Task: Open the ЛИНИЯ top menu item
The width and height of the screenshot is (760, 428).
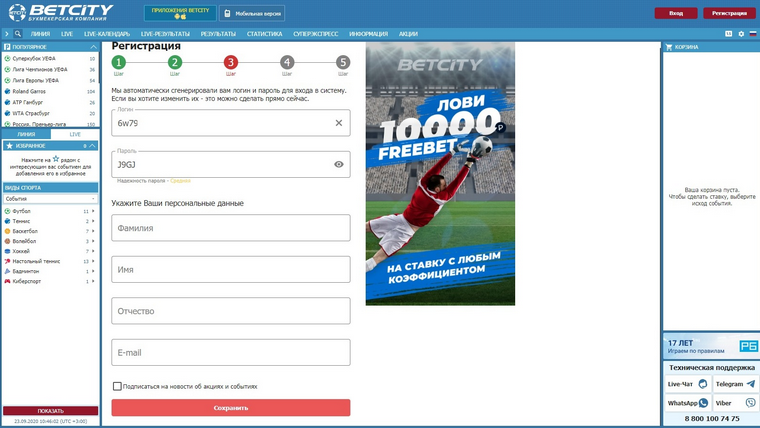Action: pos(40,34)
